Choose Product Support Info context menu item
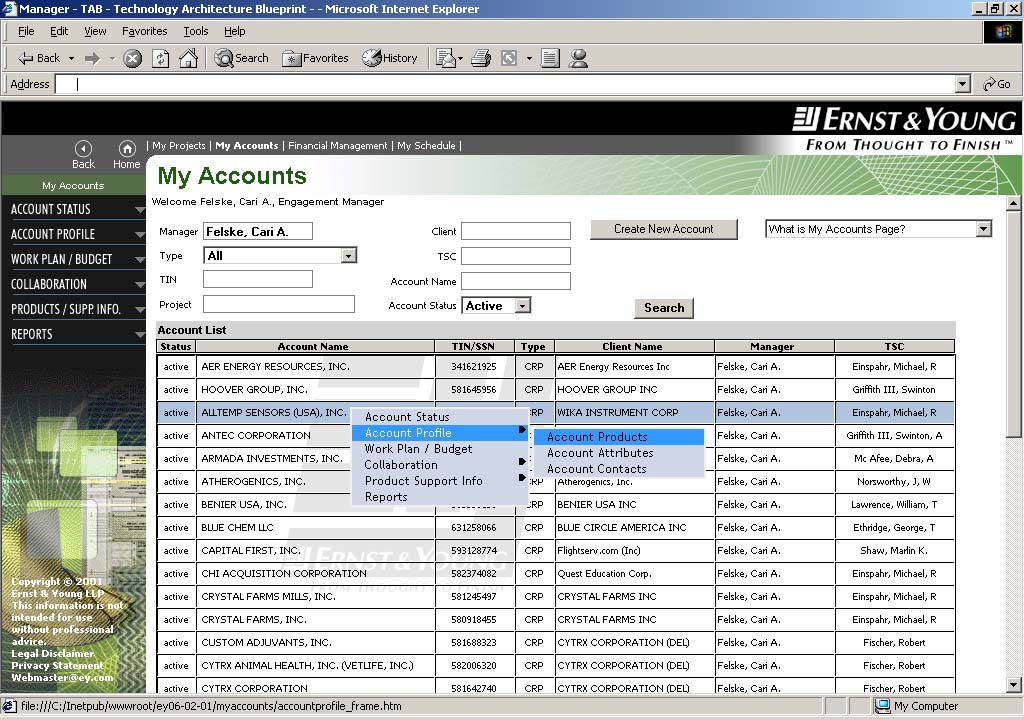 tap(440, 481)
